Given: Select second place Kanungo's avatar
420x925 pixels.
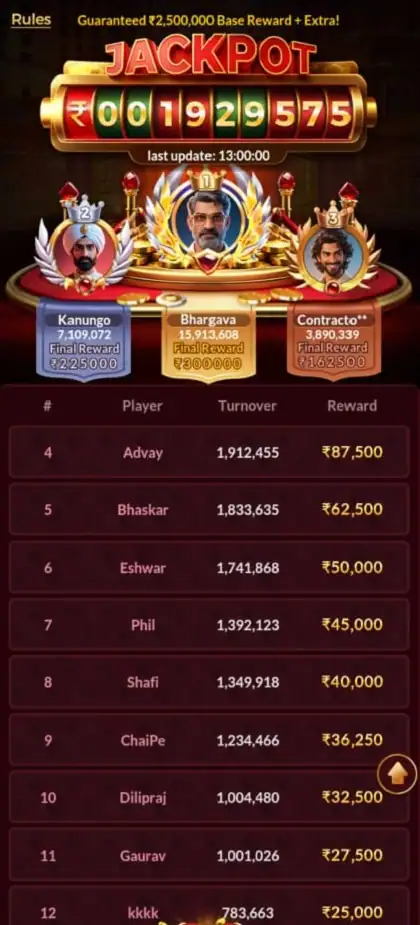Looking at the screenshot, I should [x=84, y=250].
